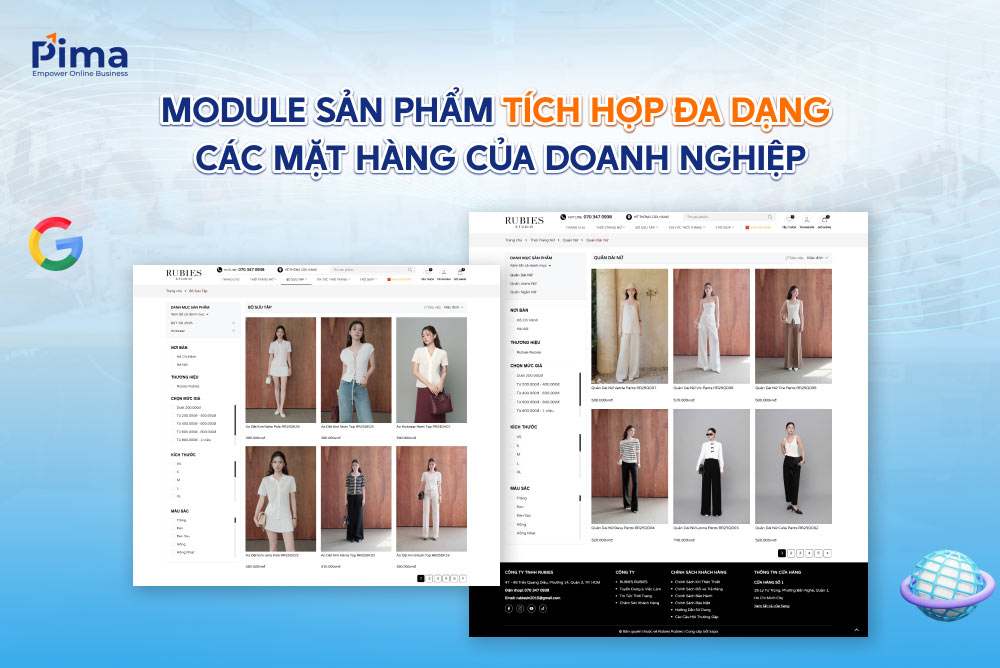Open the shopping cart icon in the header

coord(825,220)
